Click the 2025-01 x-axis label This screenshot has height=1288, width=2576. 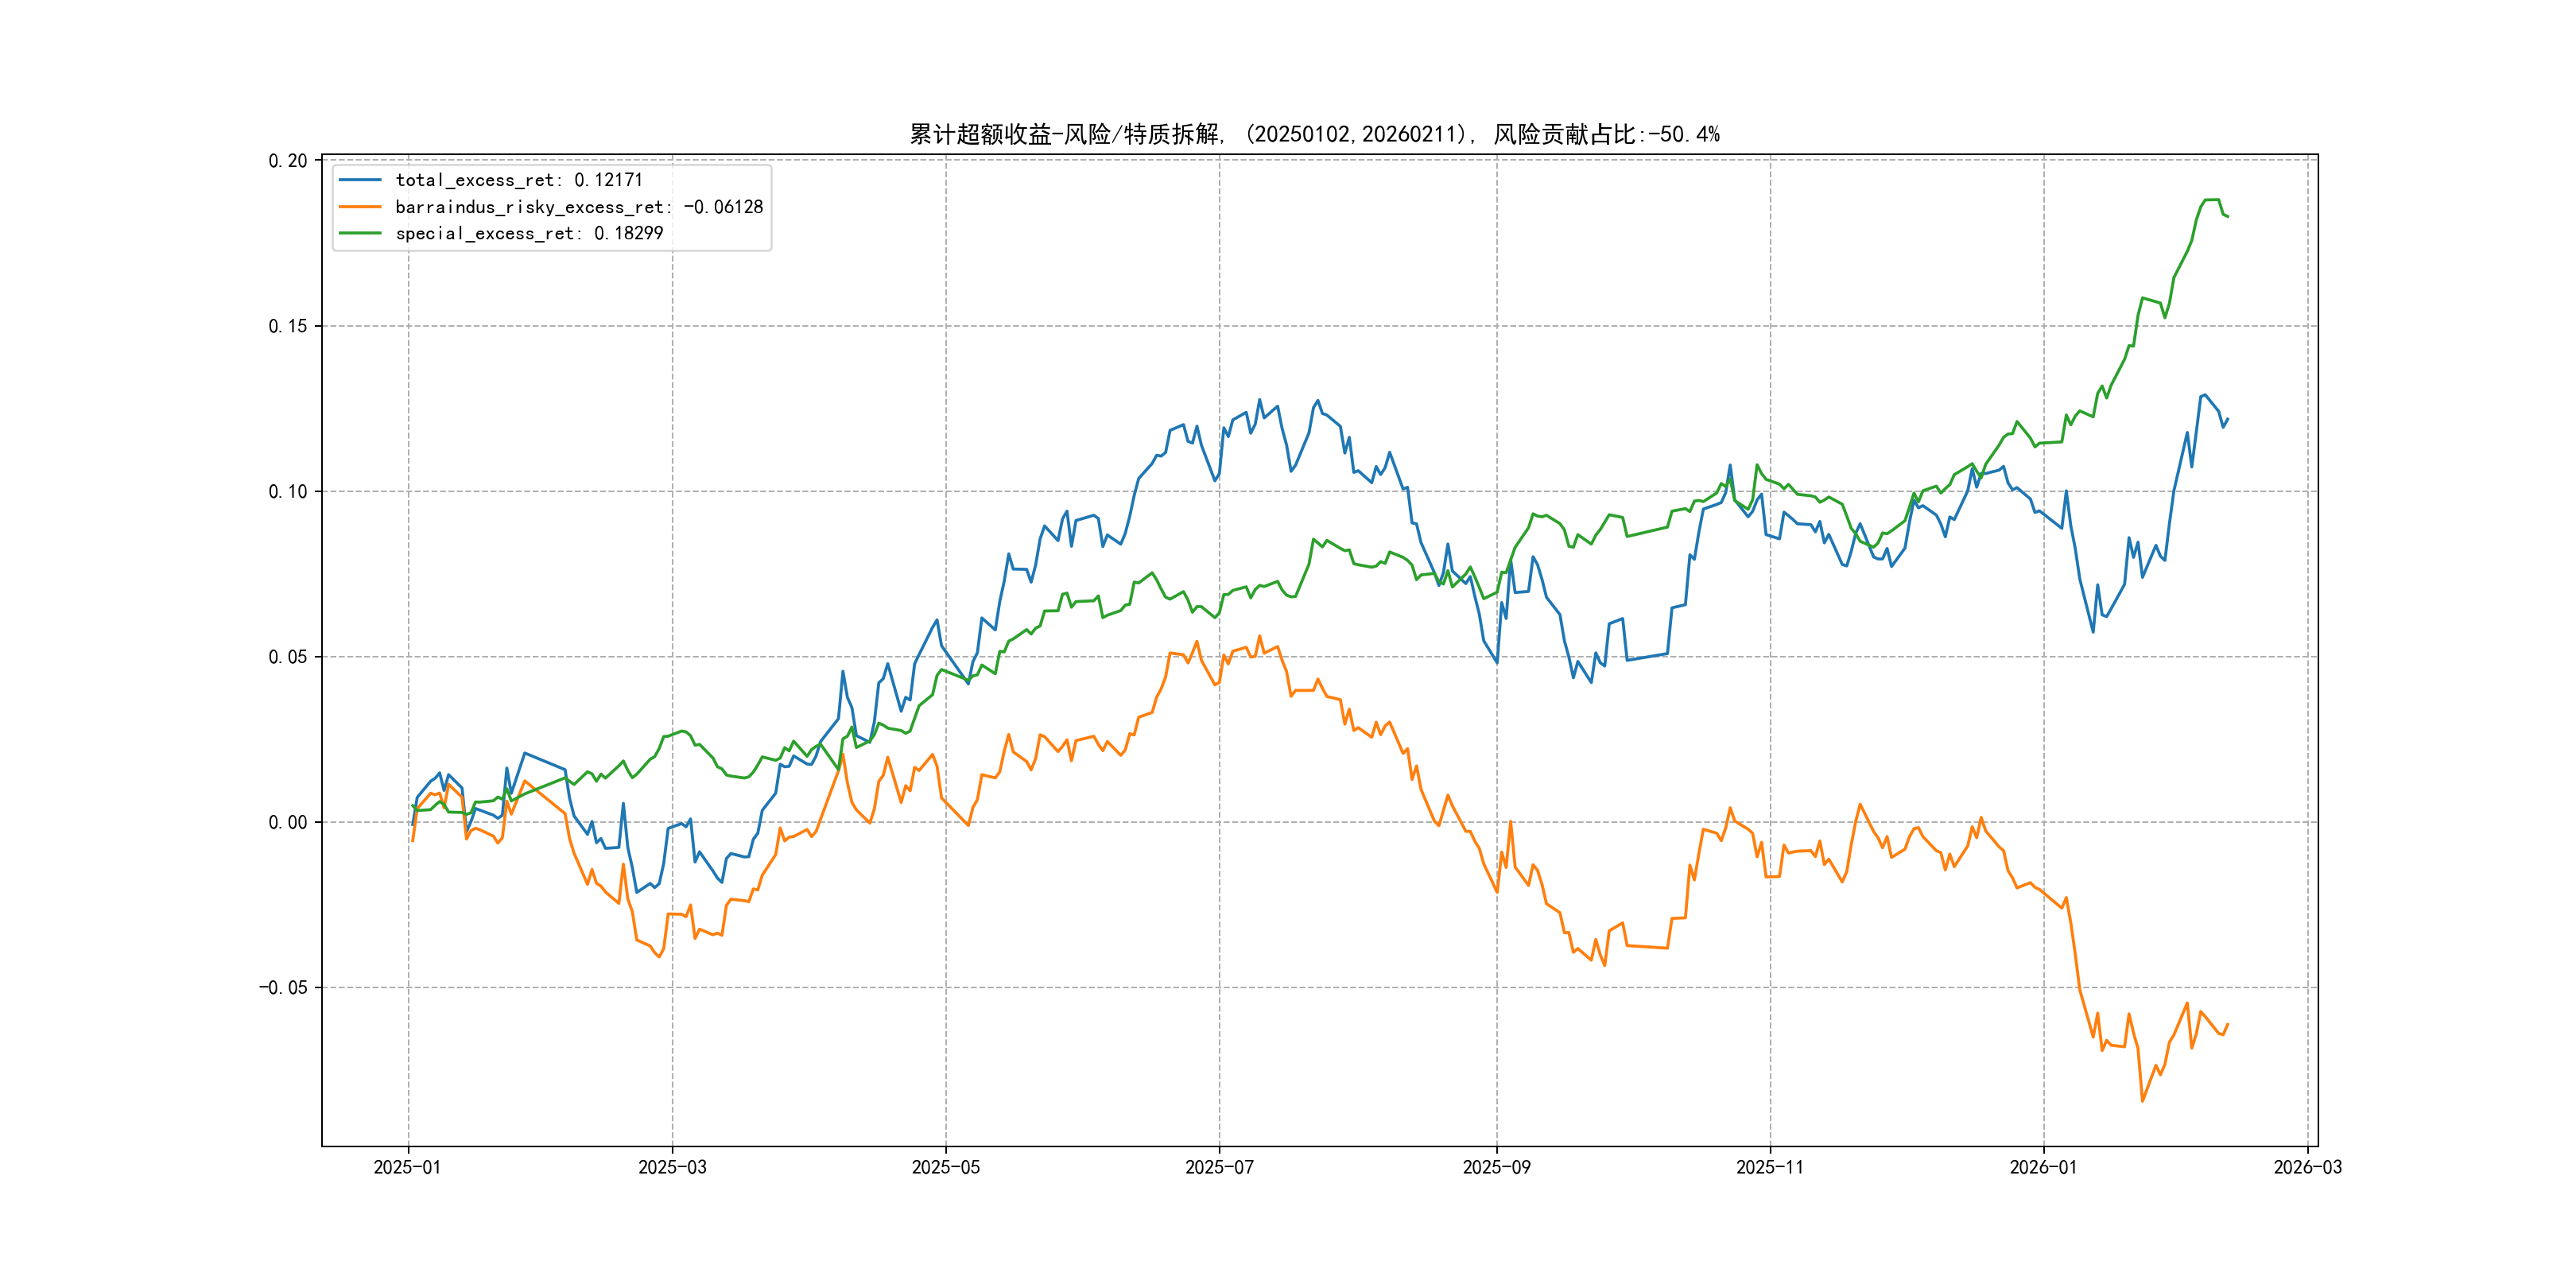point(407,1167)
